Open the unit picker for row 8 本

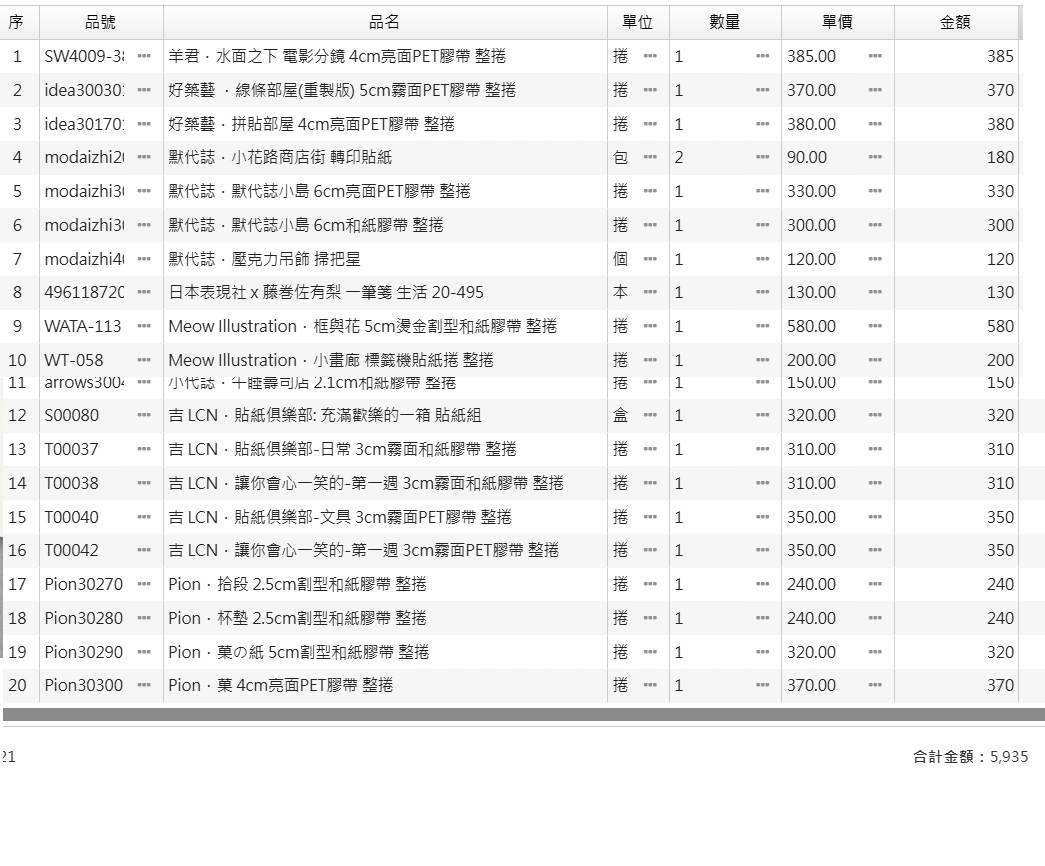coord(651,293)
